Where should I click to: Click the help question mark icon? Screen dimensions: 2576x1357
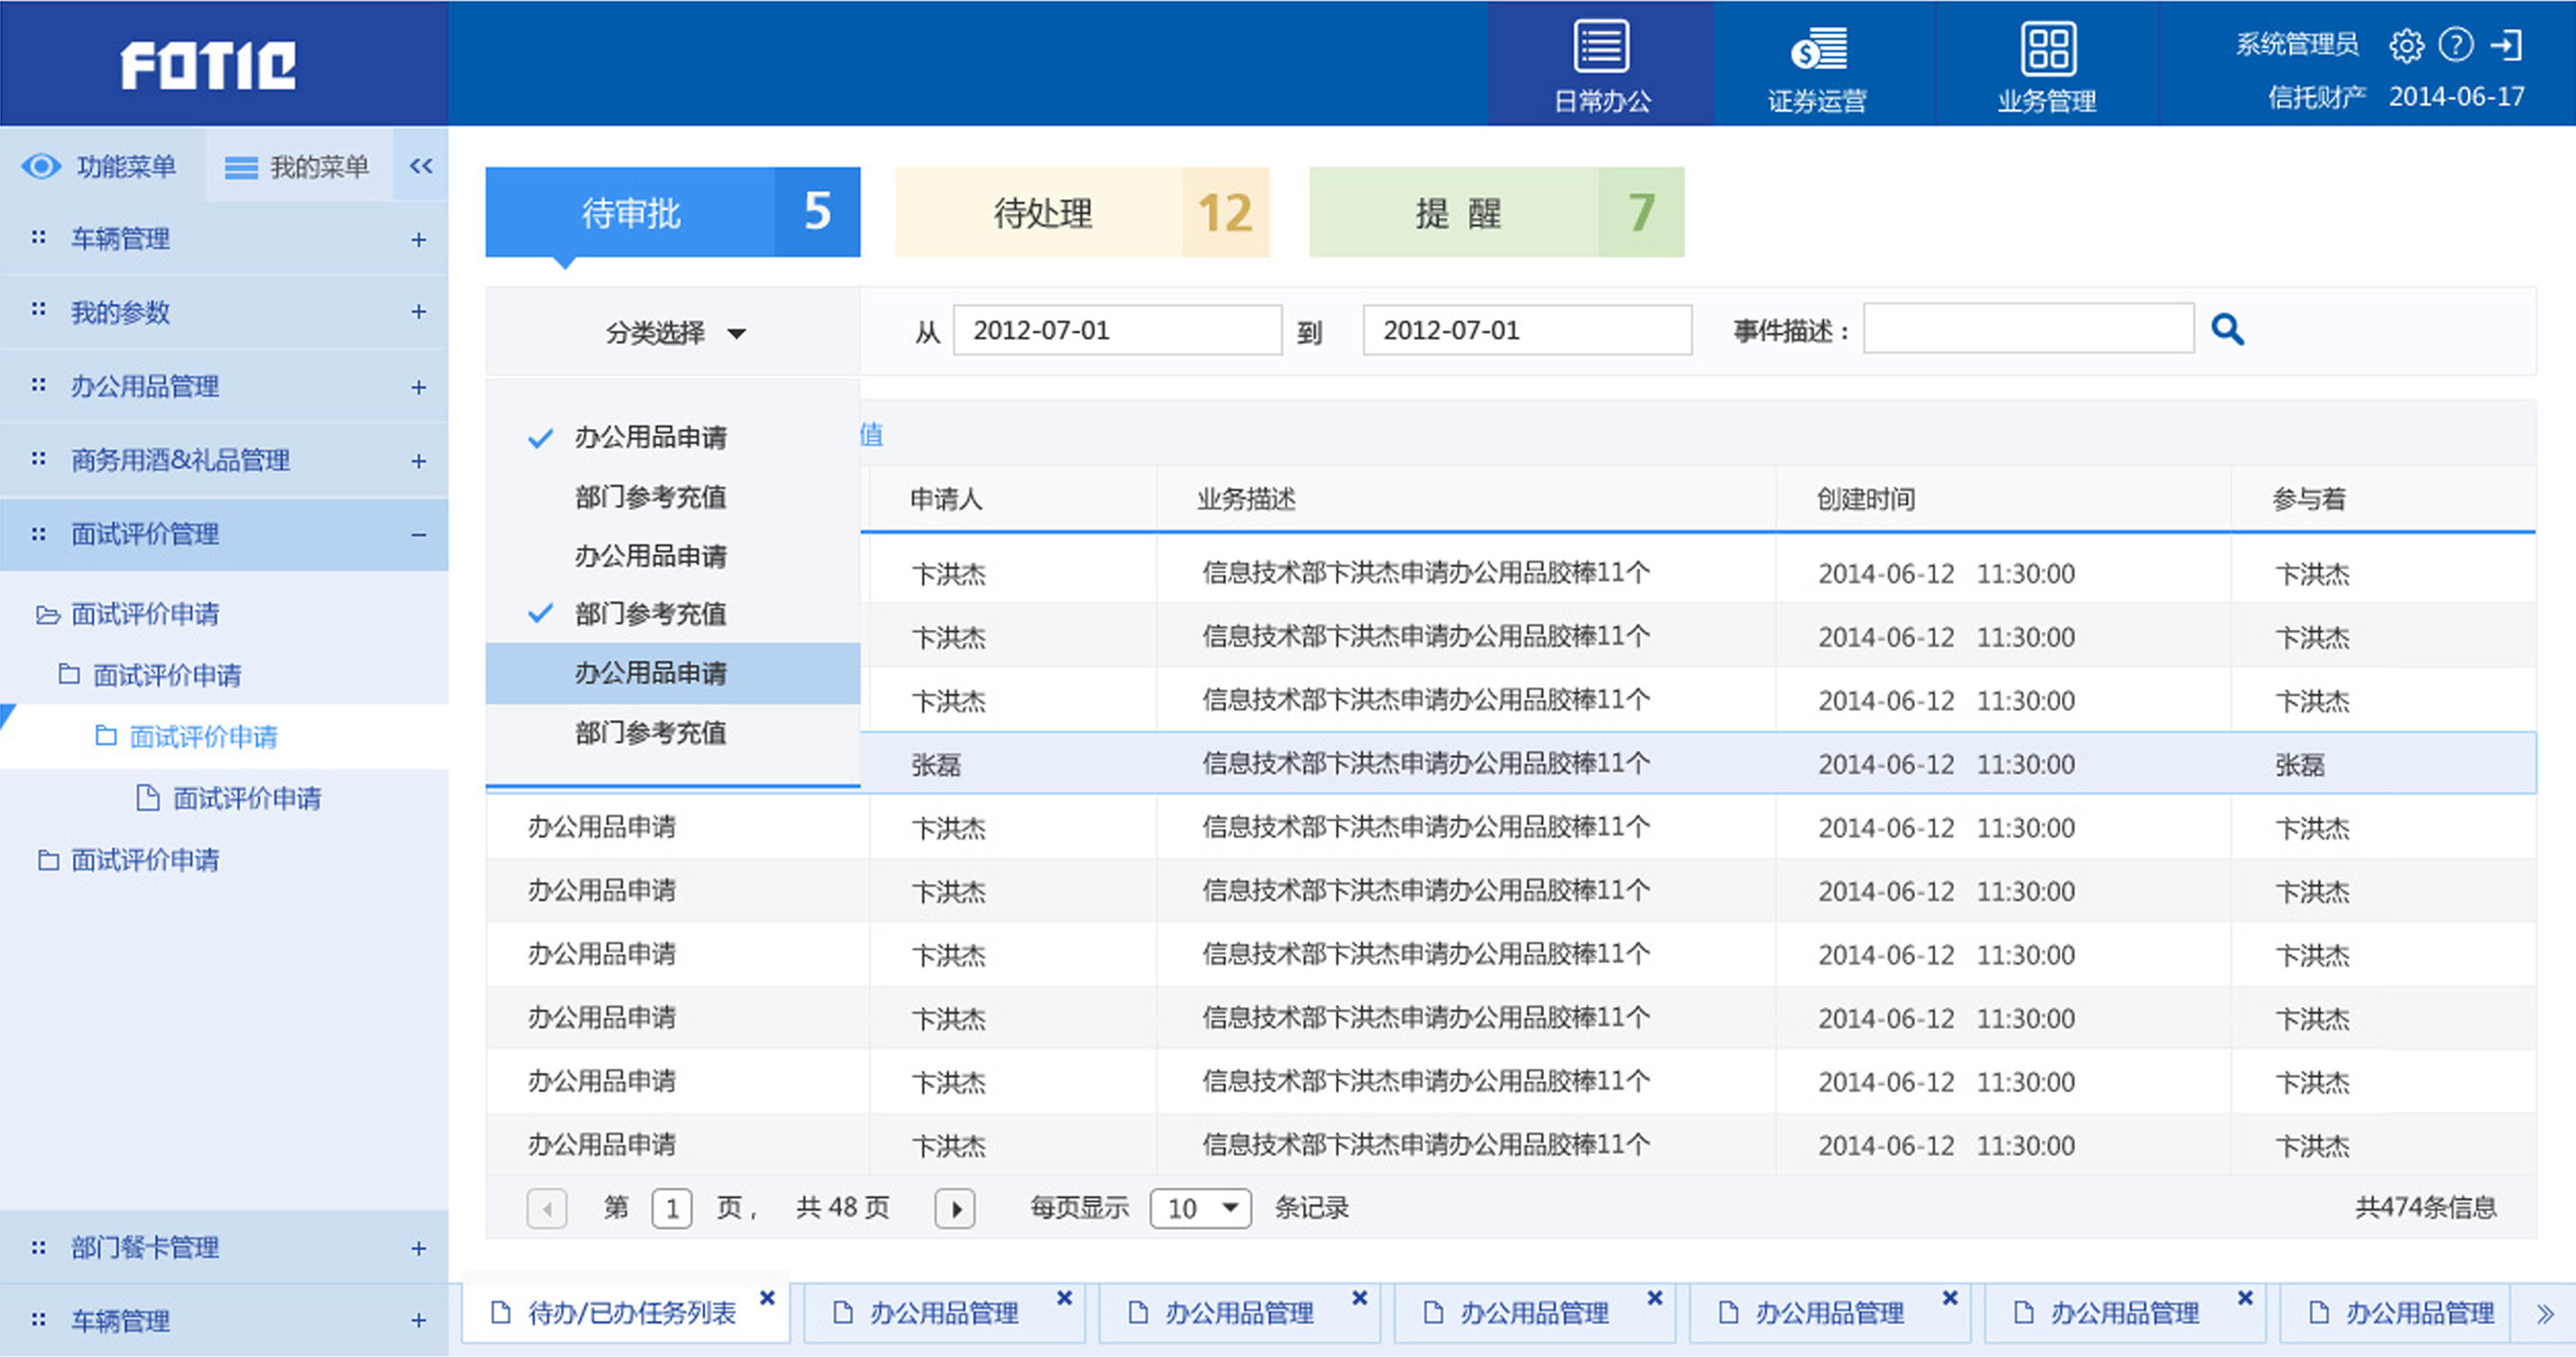(x=2456, y=44)
